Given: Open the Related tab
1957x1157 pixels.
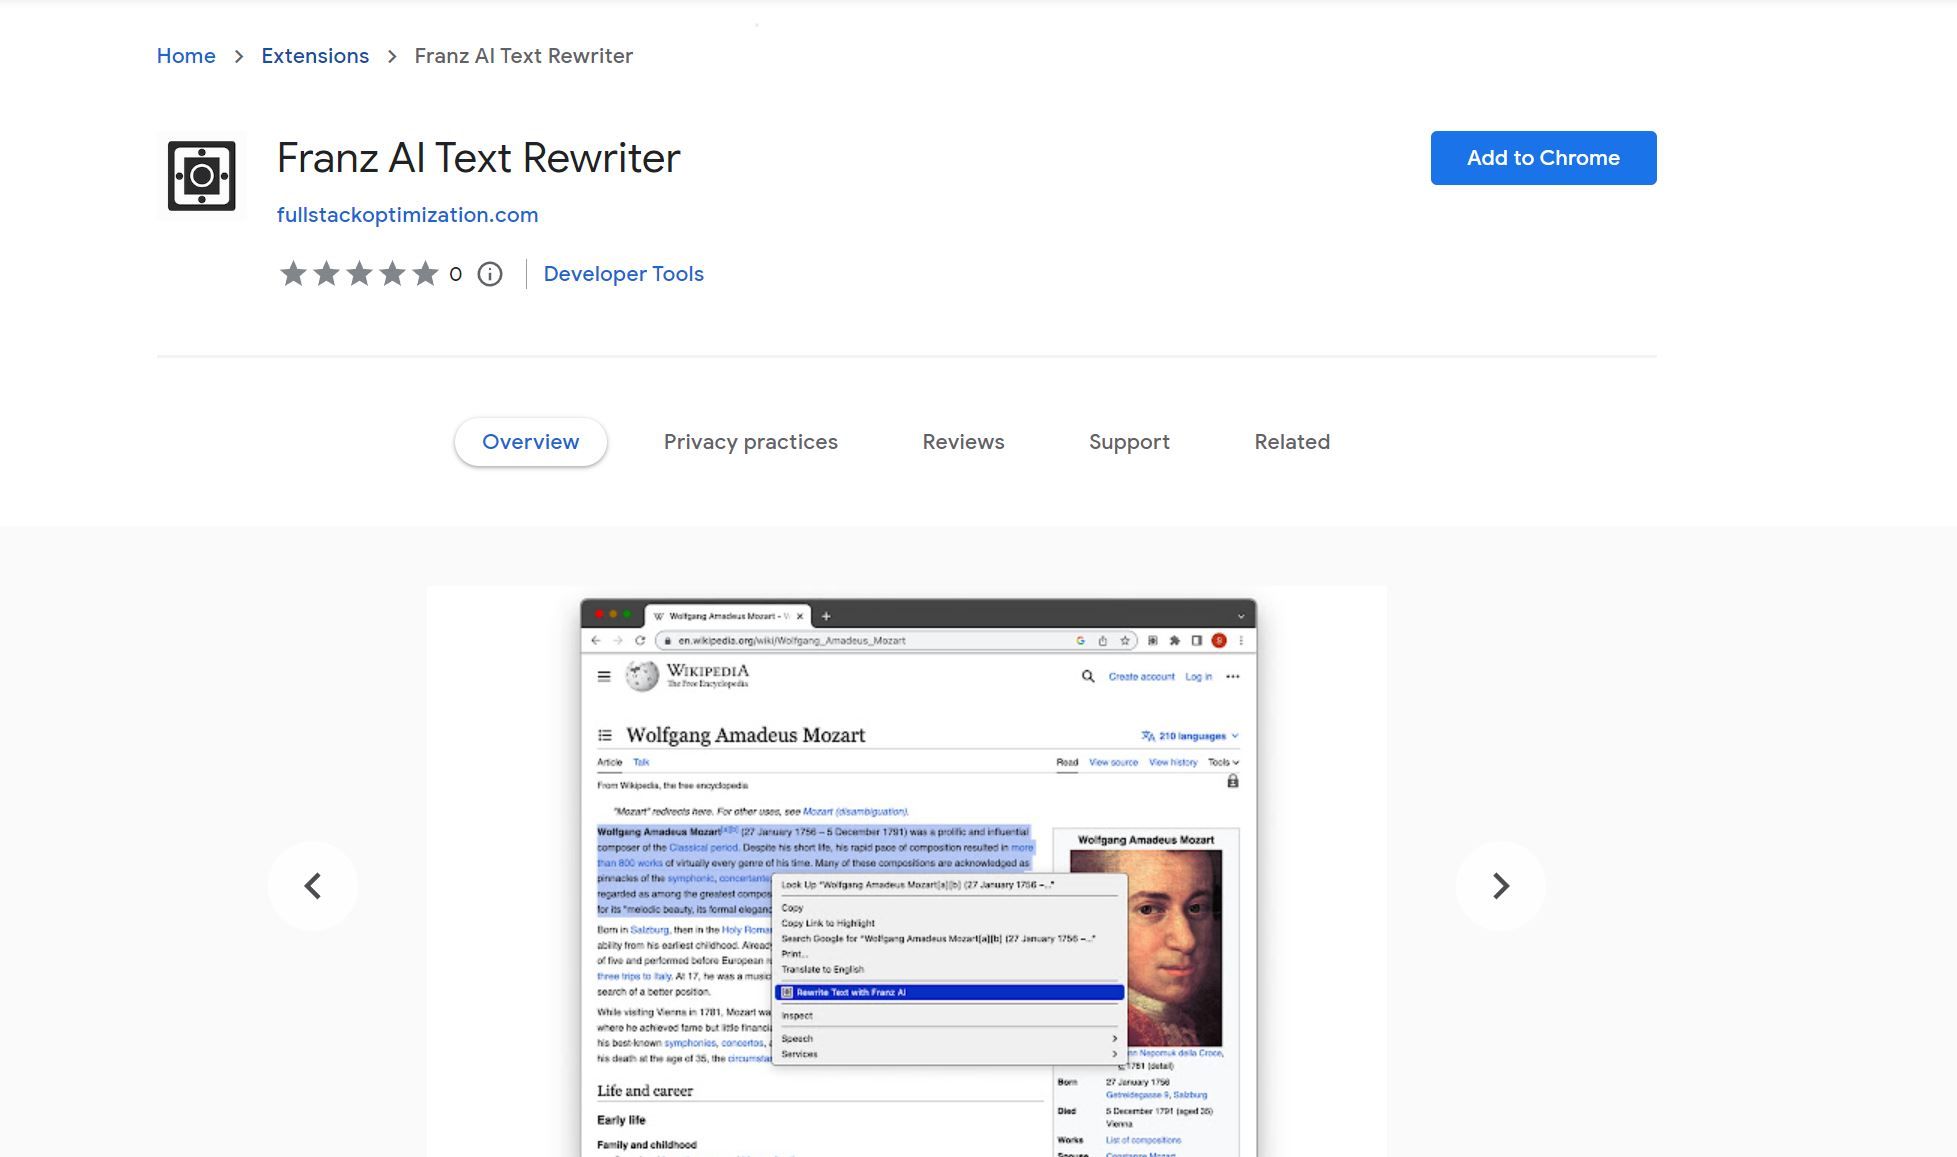Looking at the screenshot, I should (1292, 442).
